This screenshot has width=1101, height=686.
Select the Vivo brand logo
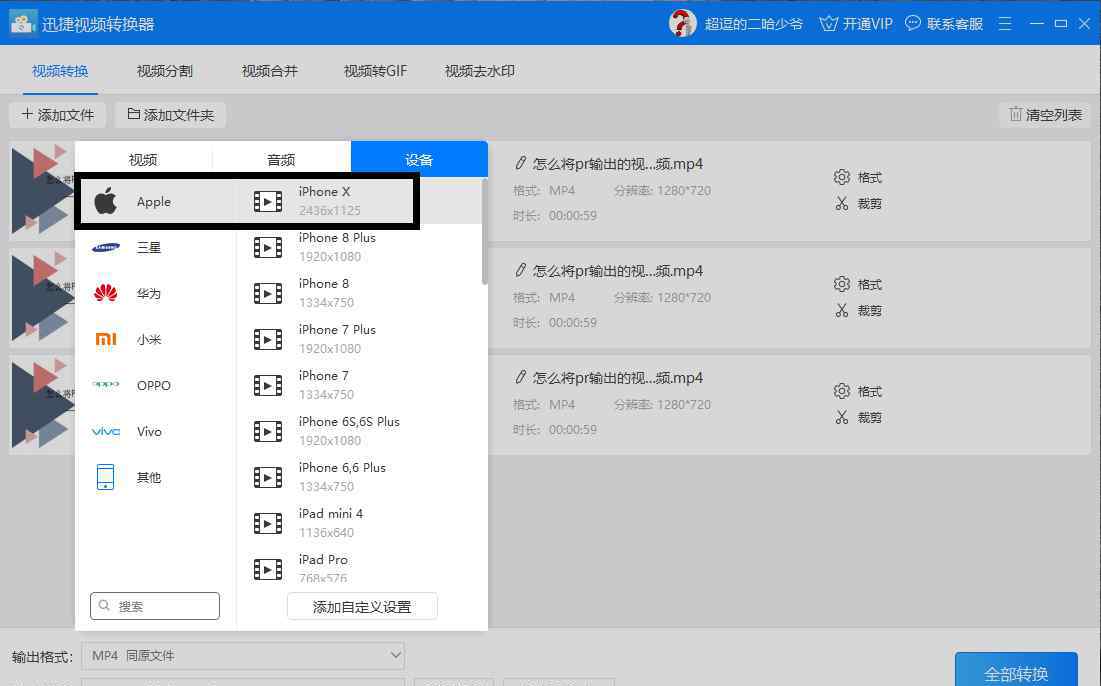point(106,431)
